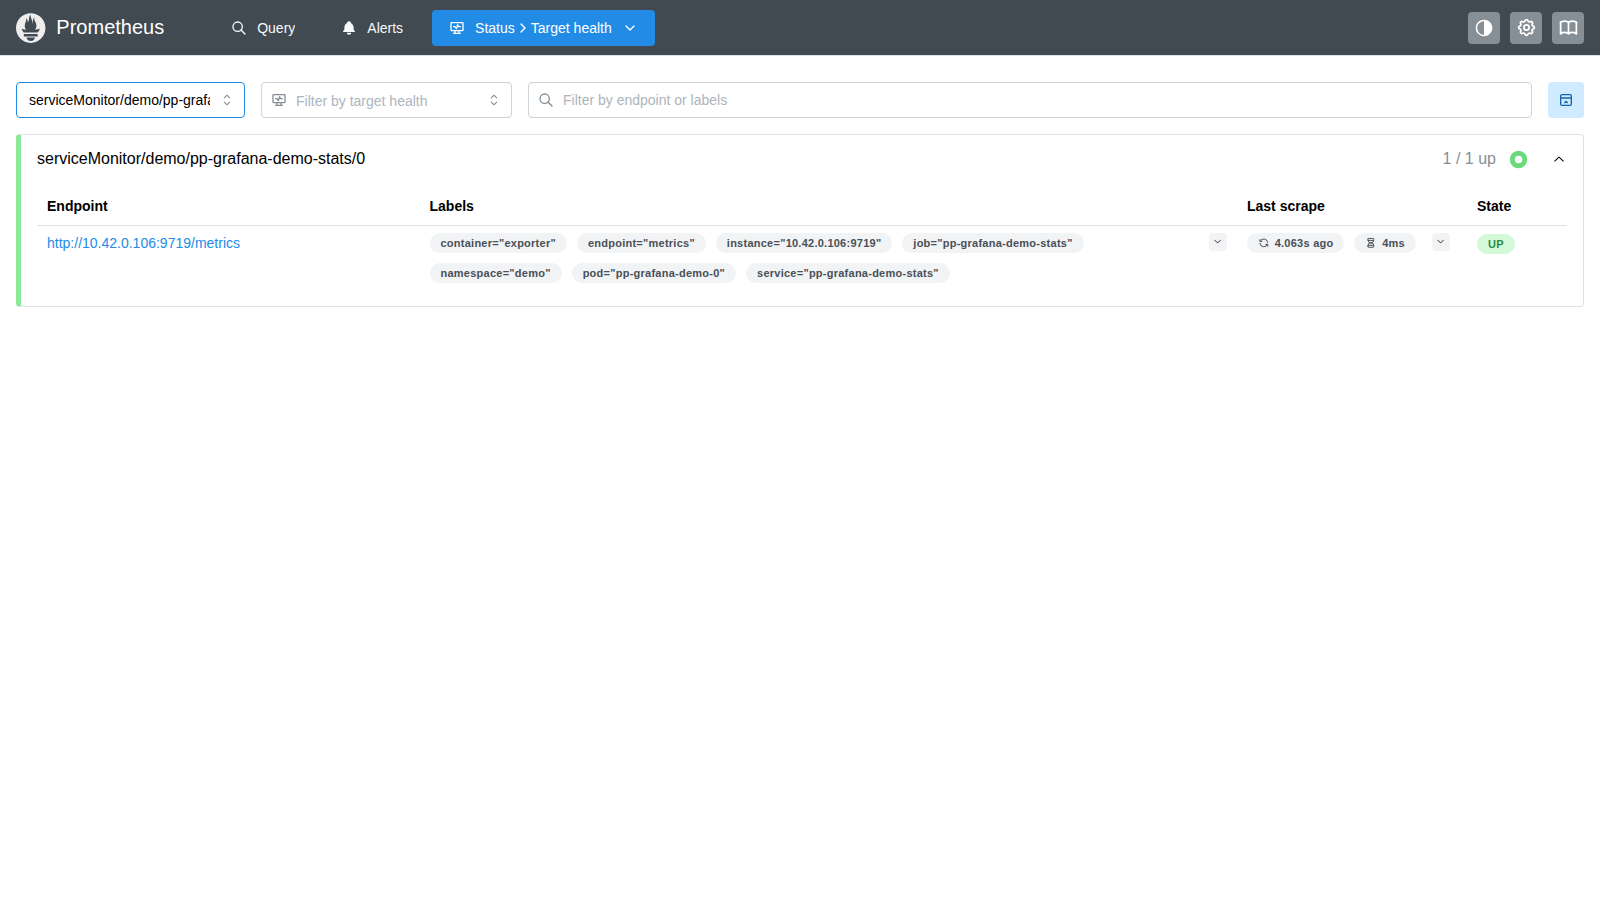Image resolution: width=1600 pixels, height=900 pixels.
Task: Click the collapse-all pools icon button
Action: (1566, 100)
